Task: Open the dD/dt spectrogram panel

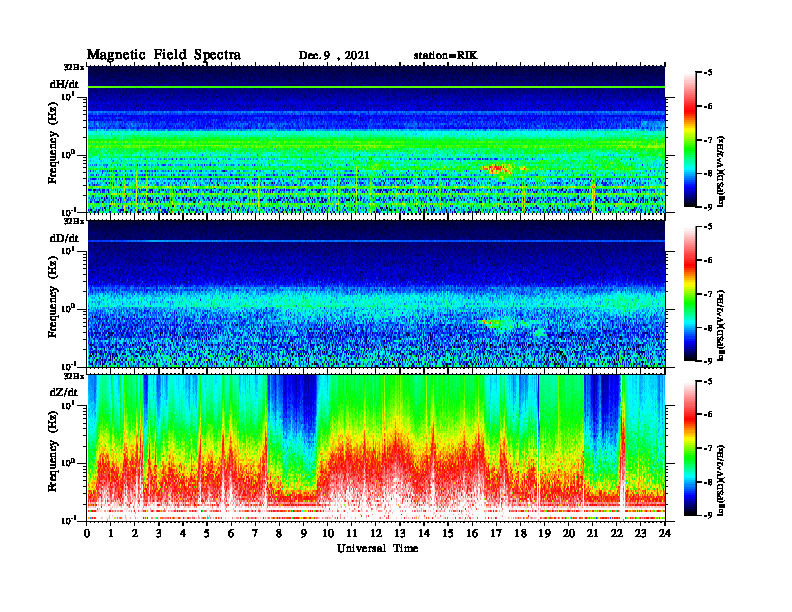Action: coord(376,293)
